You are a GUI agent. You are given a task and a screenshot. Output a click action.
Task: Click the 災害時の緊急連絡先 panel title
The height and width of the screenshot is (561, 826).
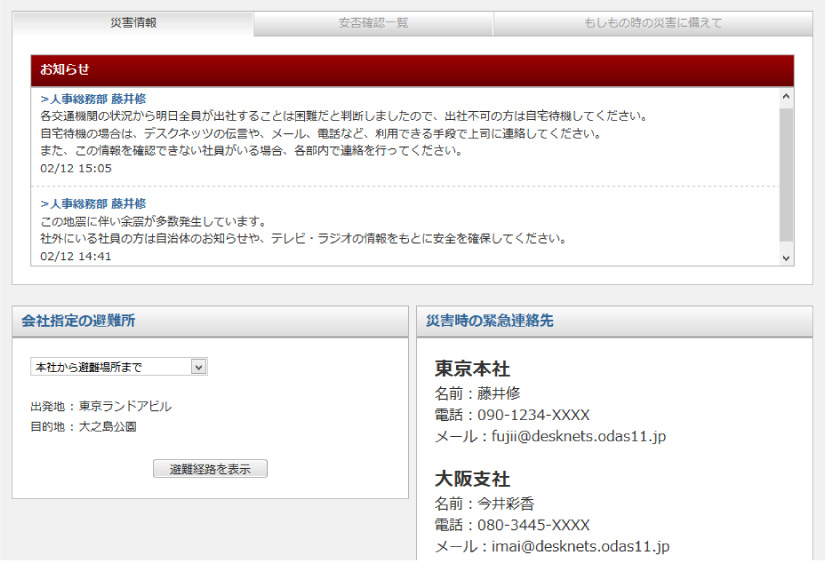pyautogui.click(x=489, y=320)
